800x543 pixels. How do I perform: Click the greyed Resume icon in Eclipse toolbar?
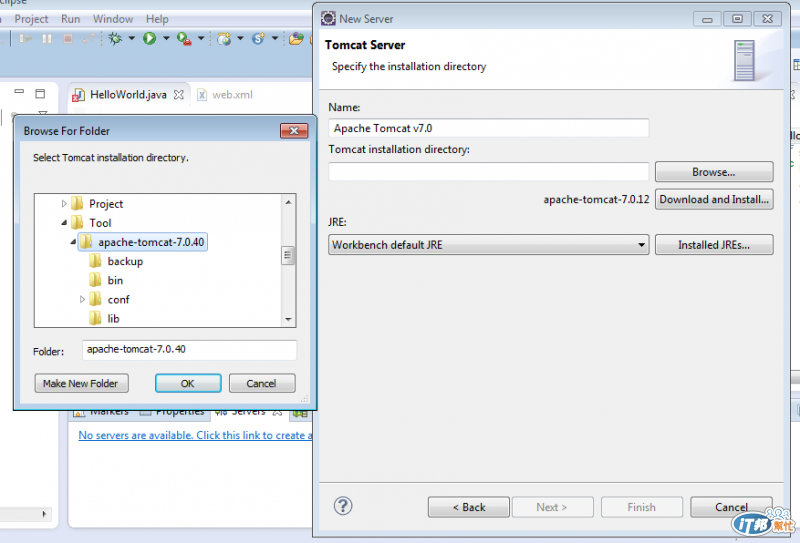(x=26, y=39)
